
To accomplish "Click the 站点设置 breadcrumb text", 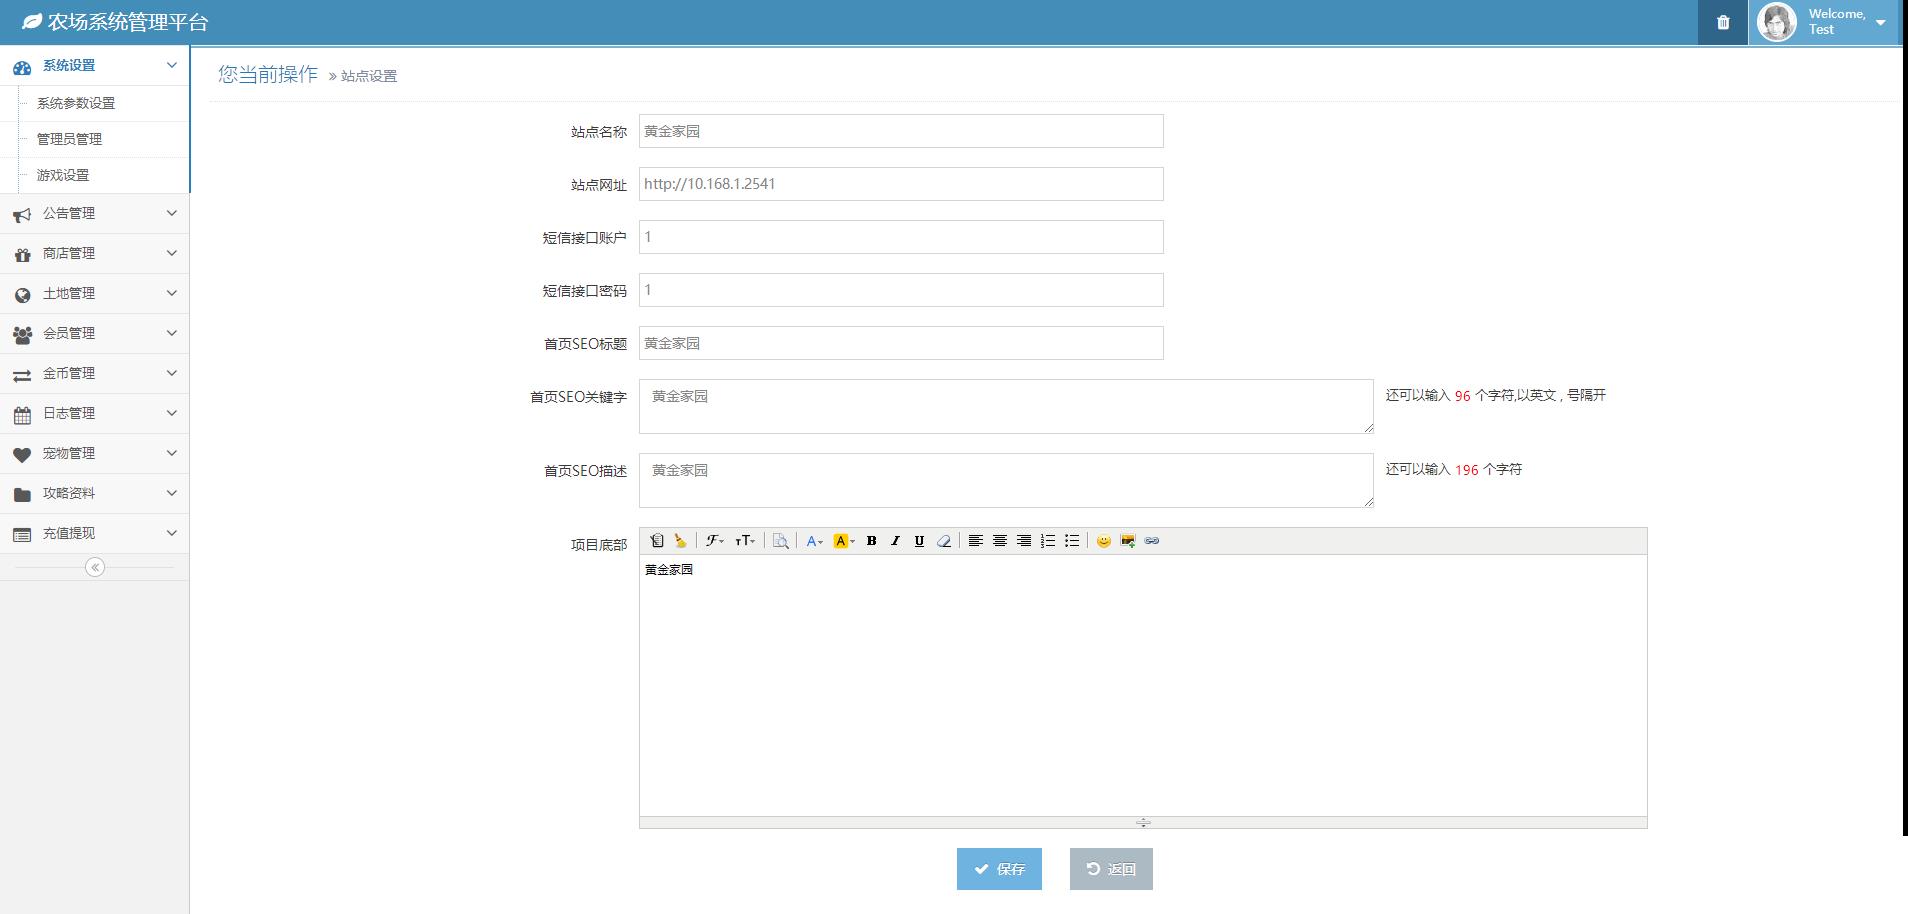I will (369, 76).
